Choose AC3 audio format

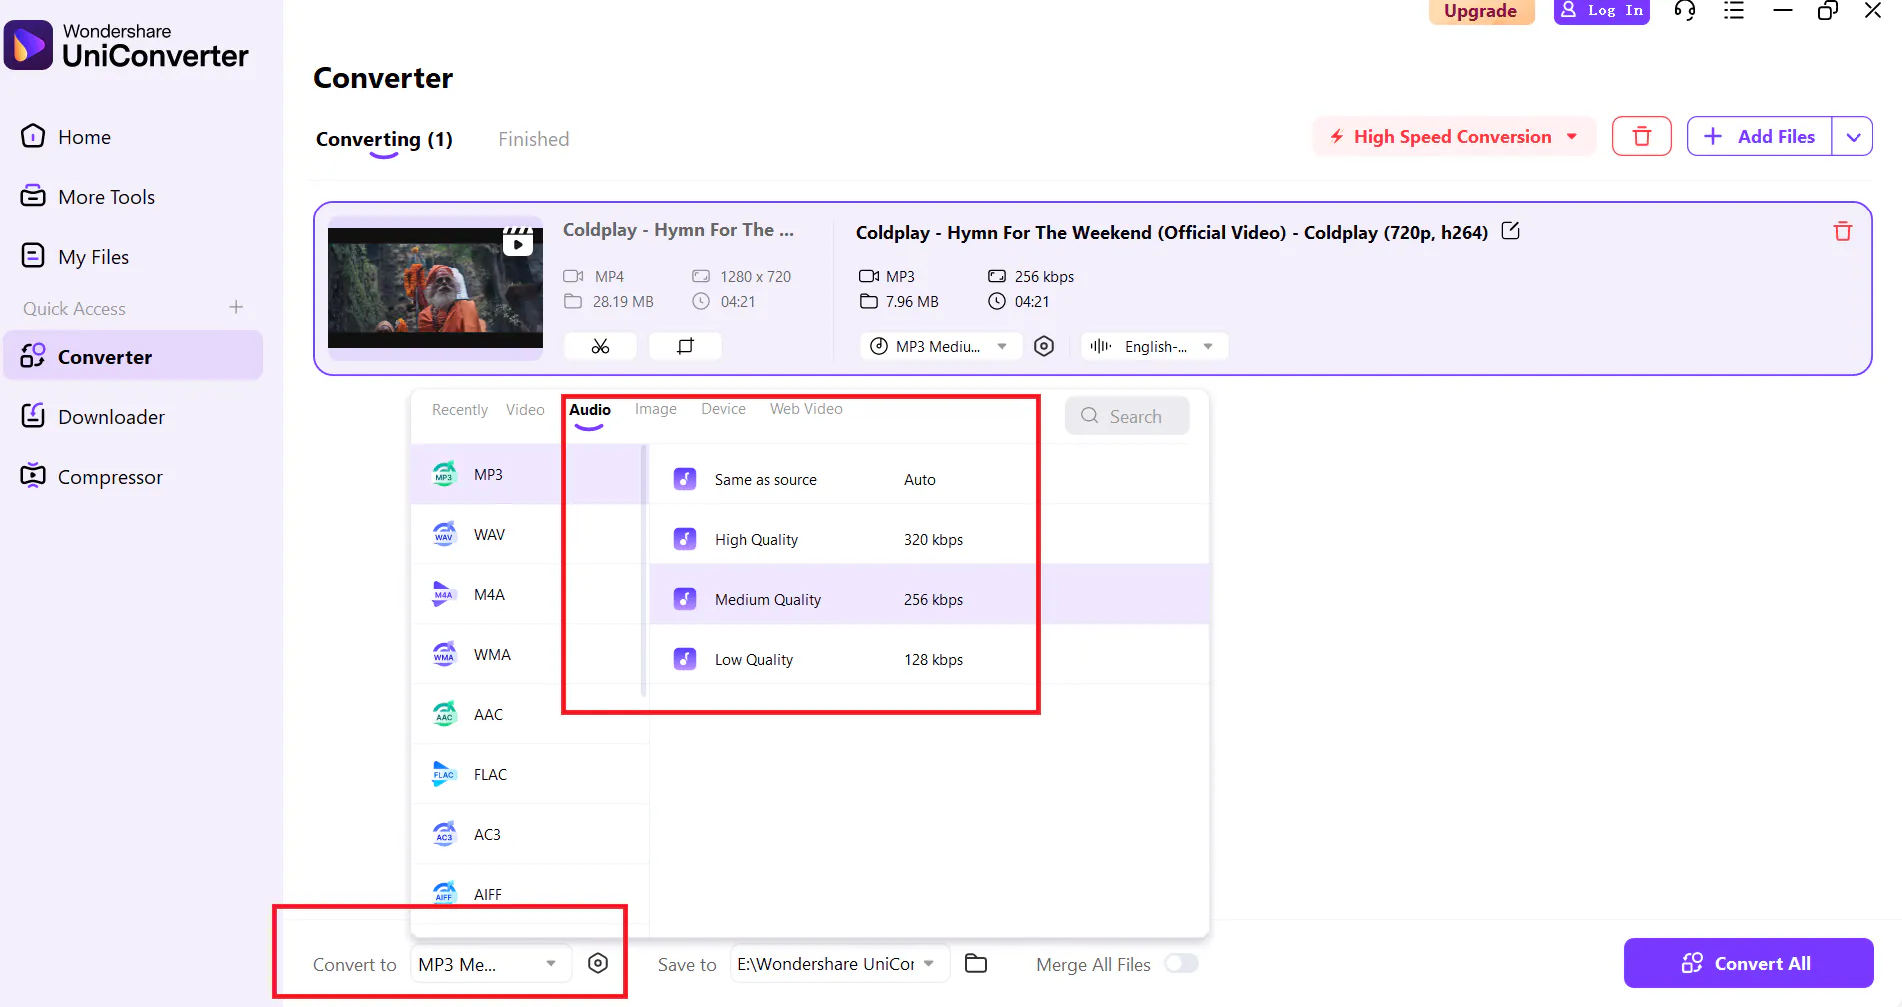coord(529,834)
